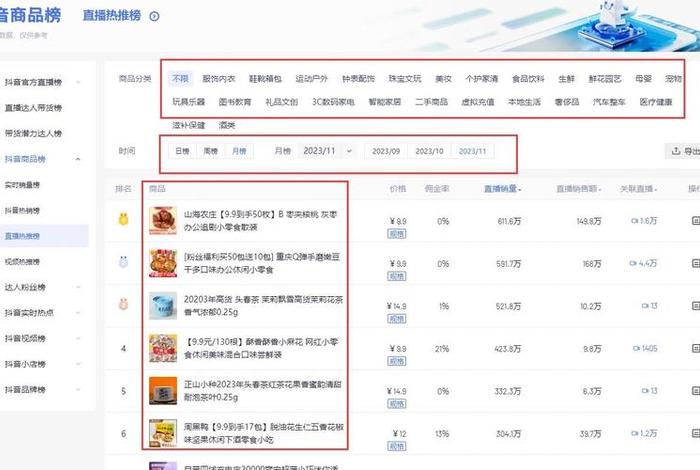Click the 规格 tag in the 正山小种 row
The width and height of the screenshot is (700, 470).
[x=396, y=403]
